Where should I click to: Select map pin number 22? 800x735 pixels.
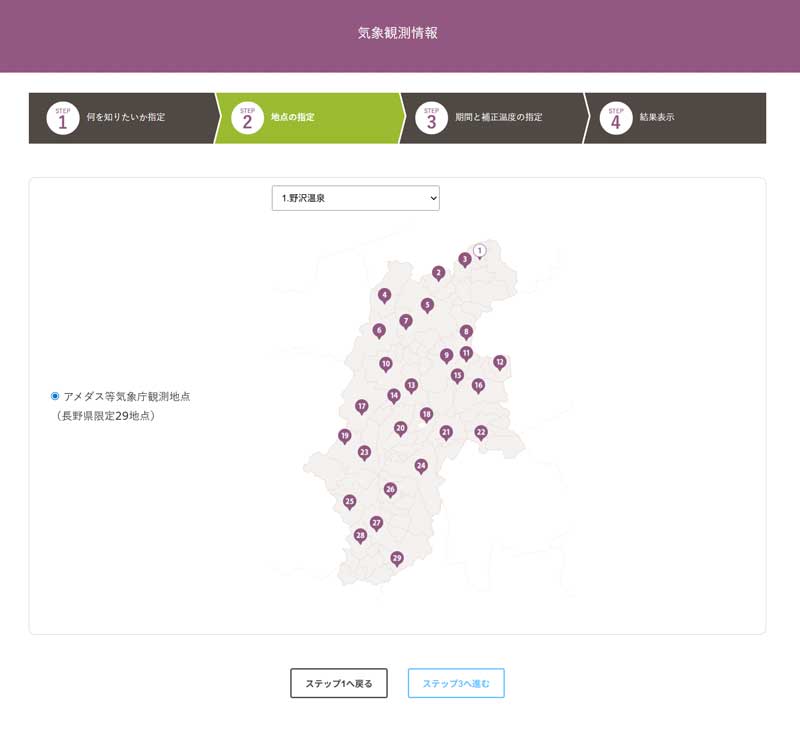point(481,432)
